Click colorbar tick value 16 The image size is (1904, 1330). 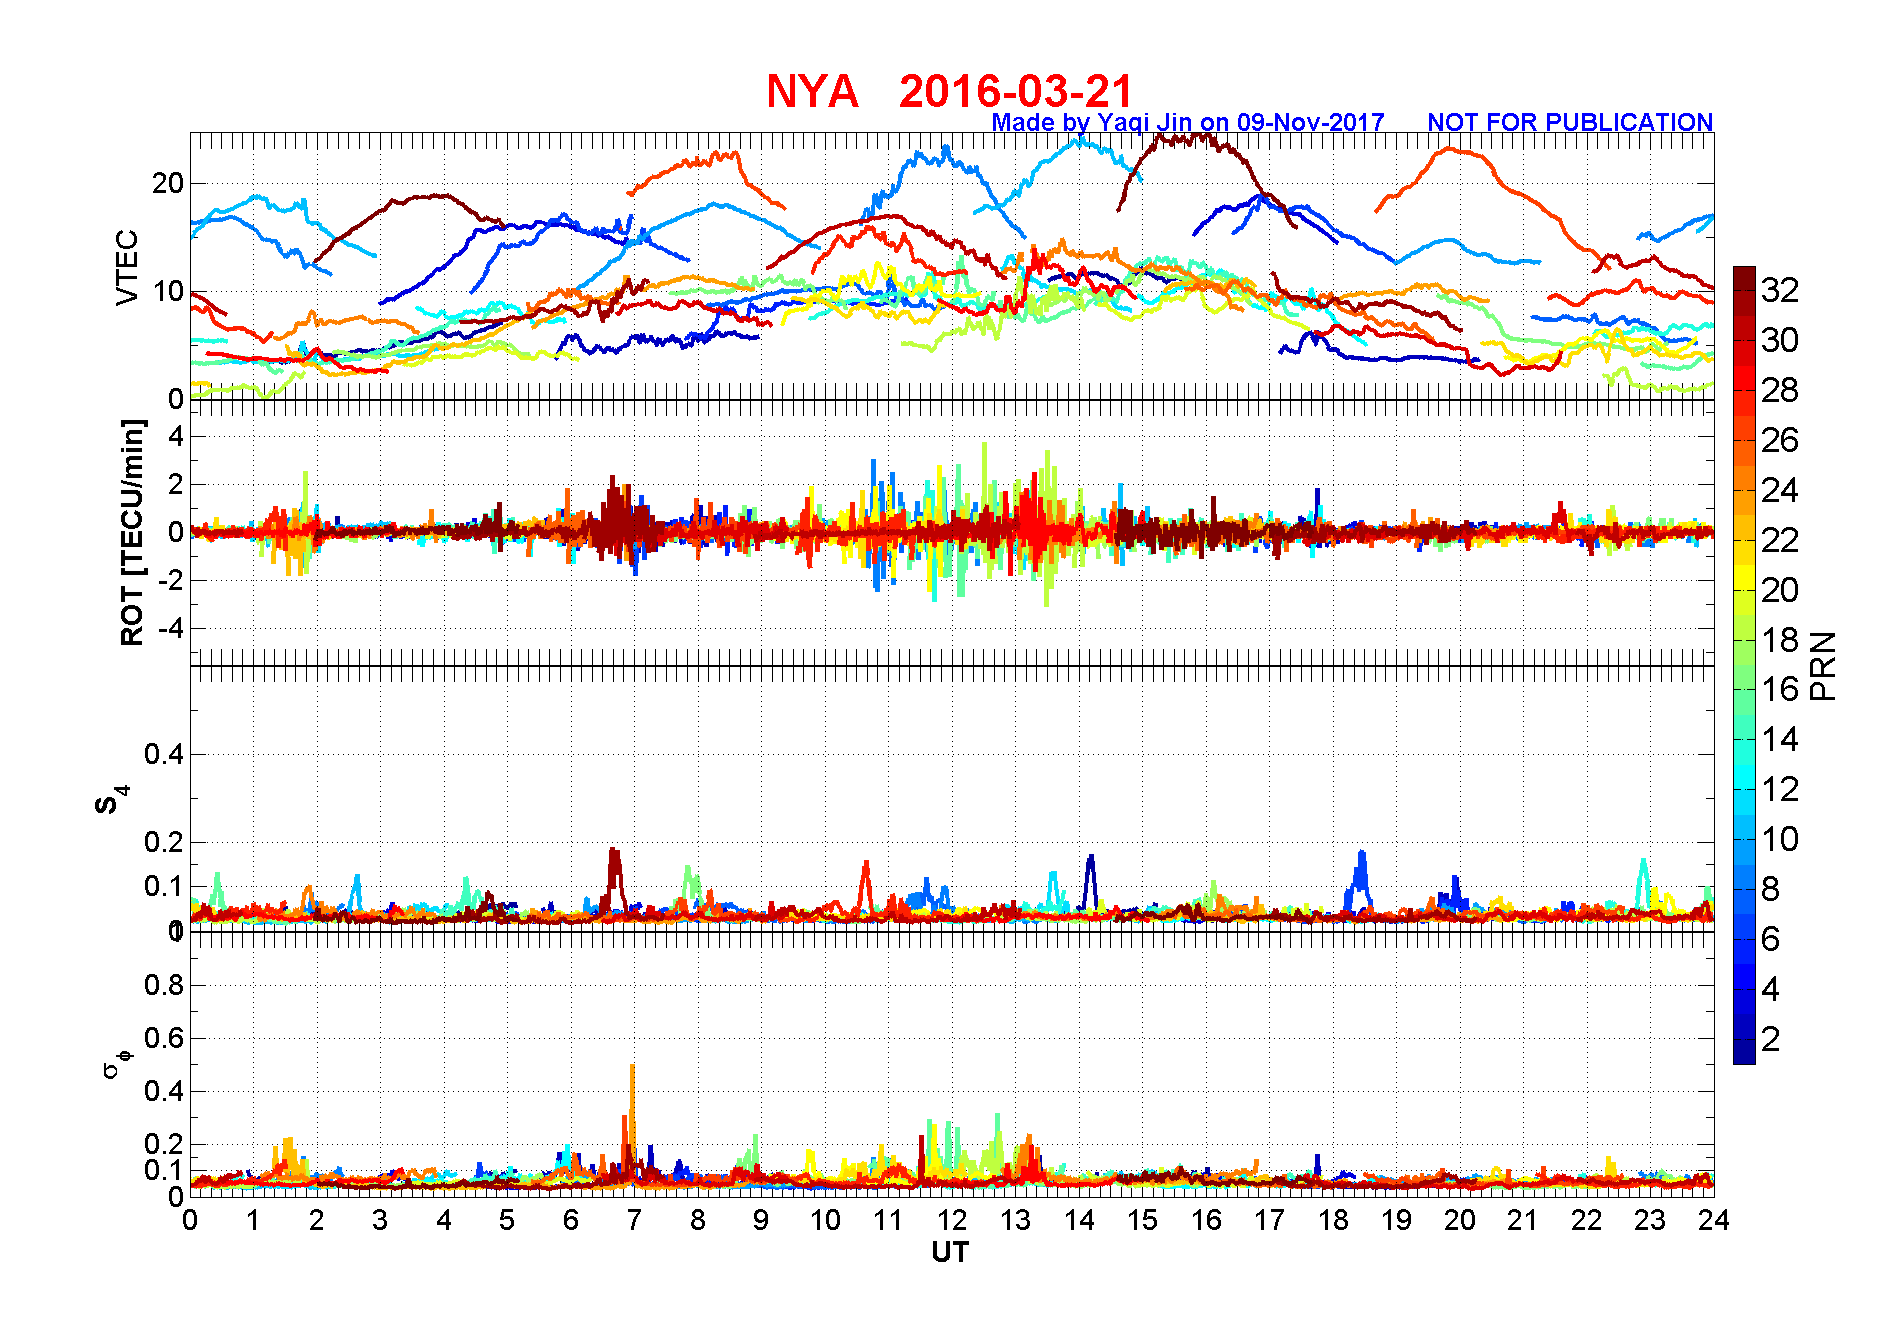coord(1780,689)
